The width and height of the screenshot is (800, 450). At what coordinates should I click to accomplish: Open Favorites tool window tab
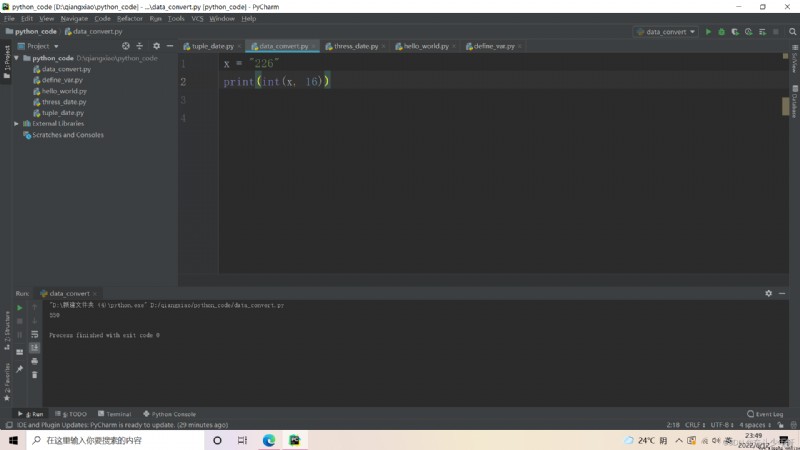tap(7, 382)
